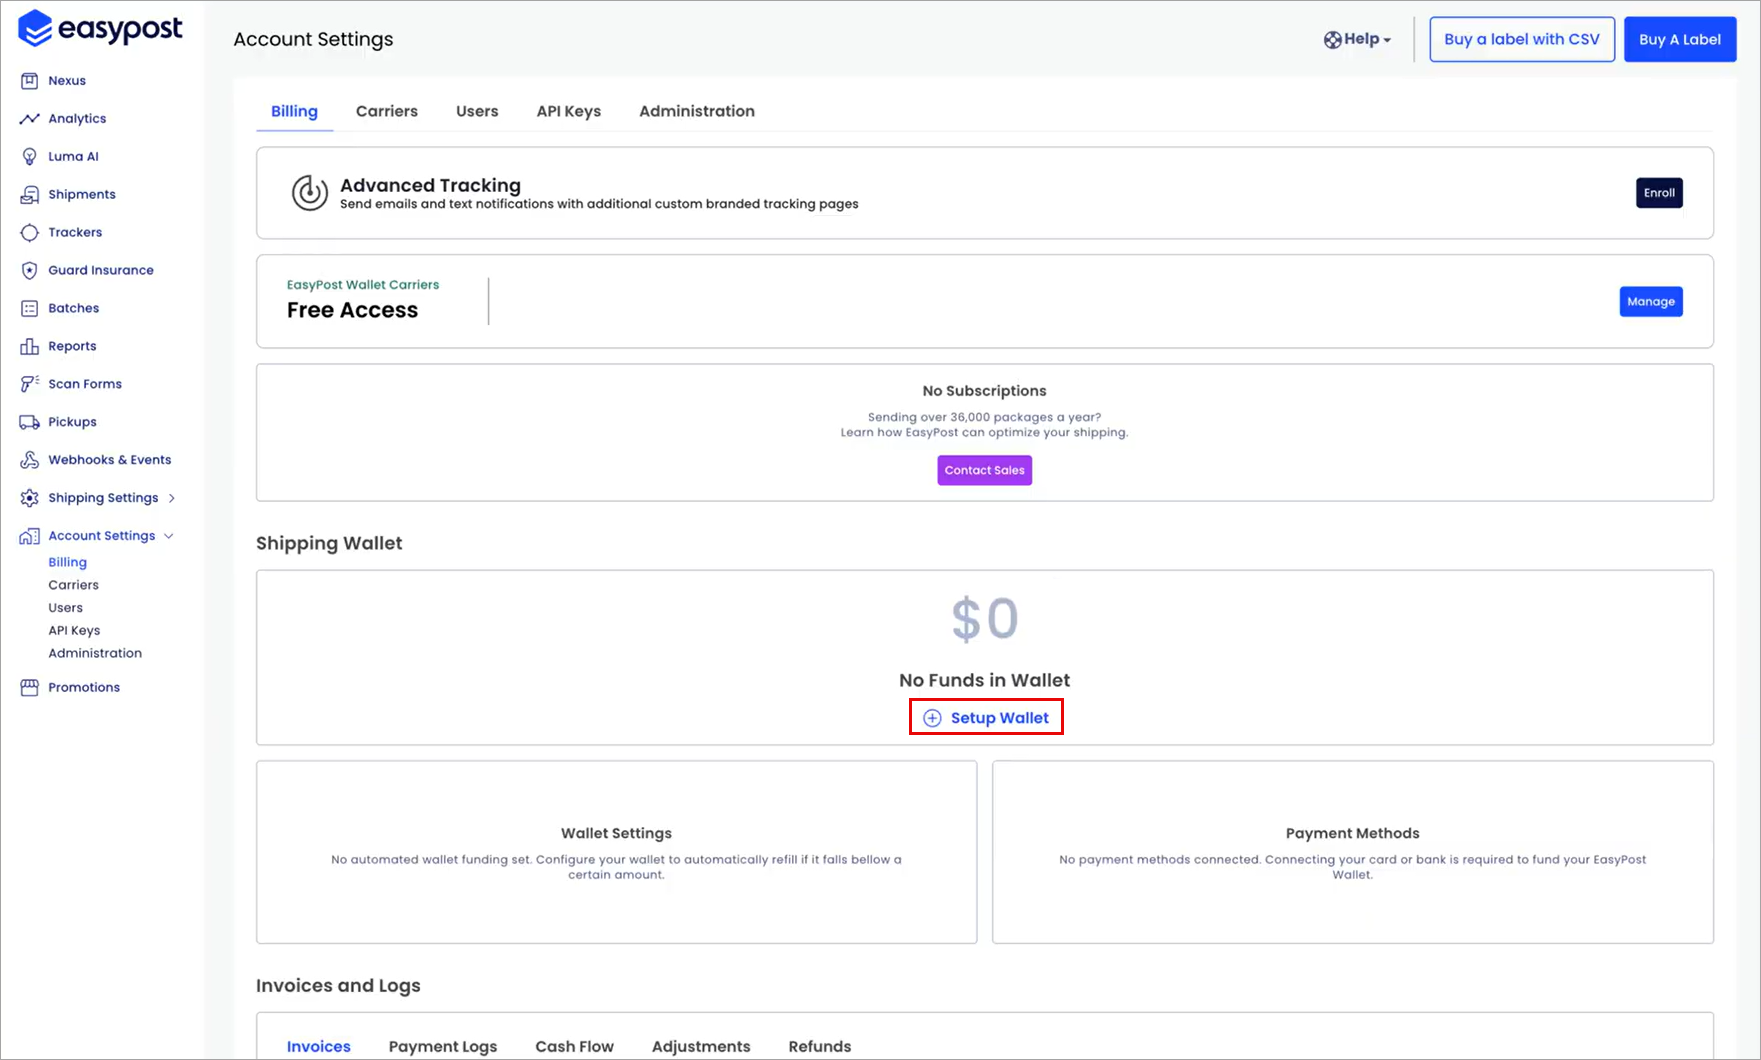
Task: Open Reports in the sidebar
Action: point(72,347)
